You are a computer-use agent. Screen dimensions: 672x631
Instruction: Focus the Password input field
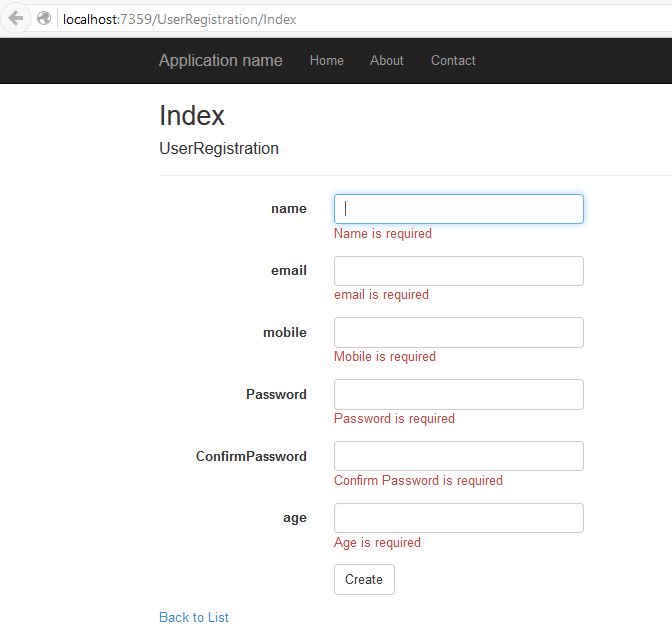[x=459, y=394]
